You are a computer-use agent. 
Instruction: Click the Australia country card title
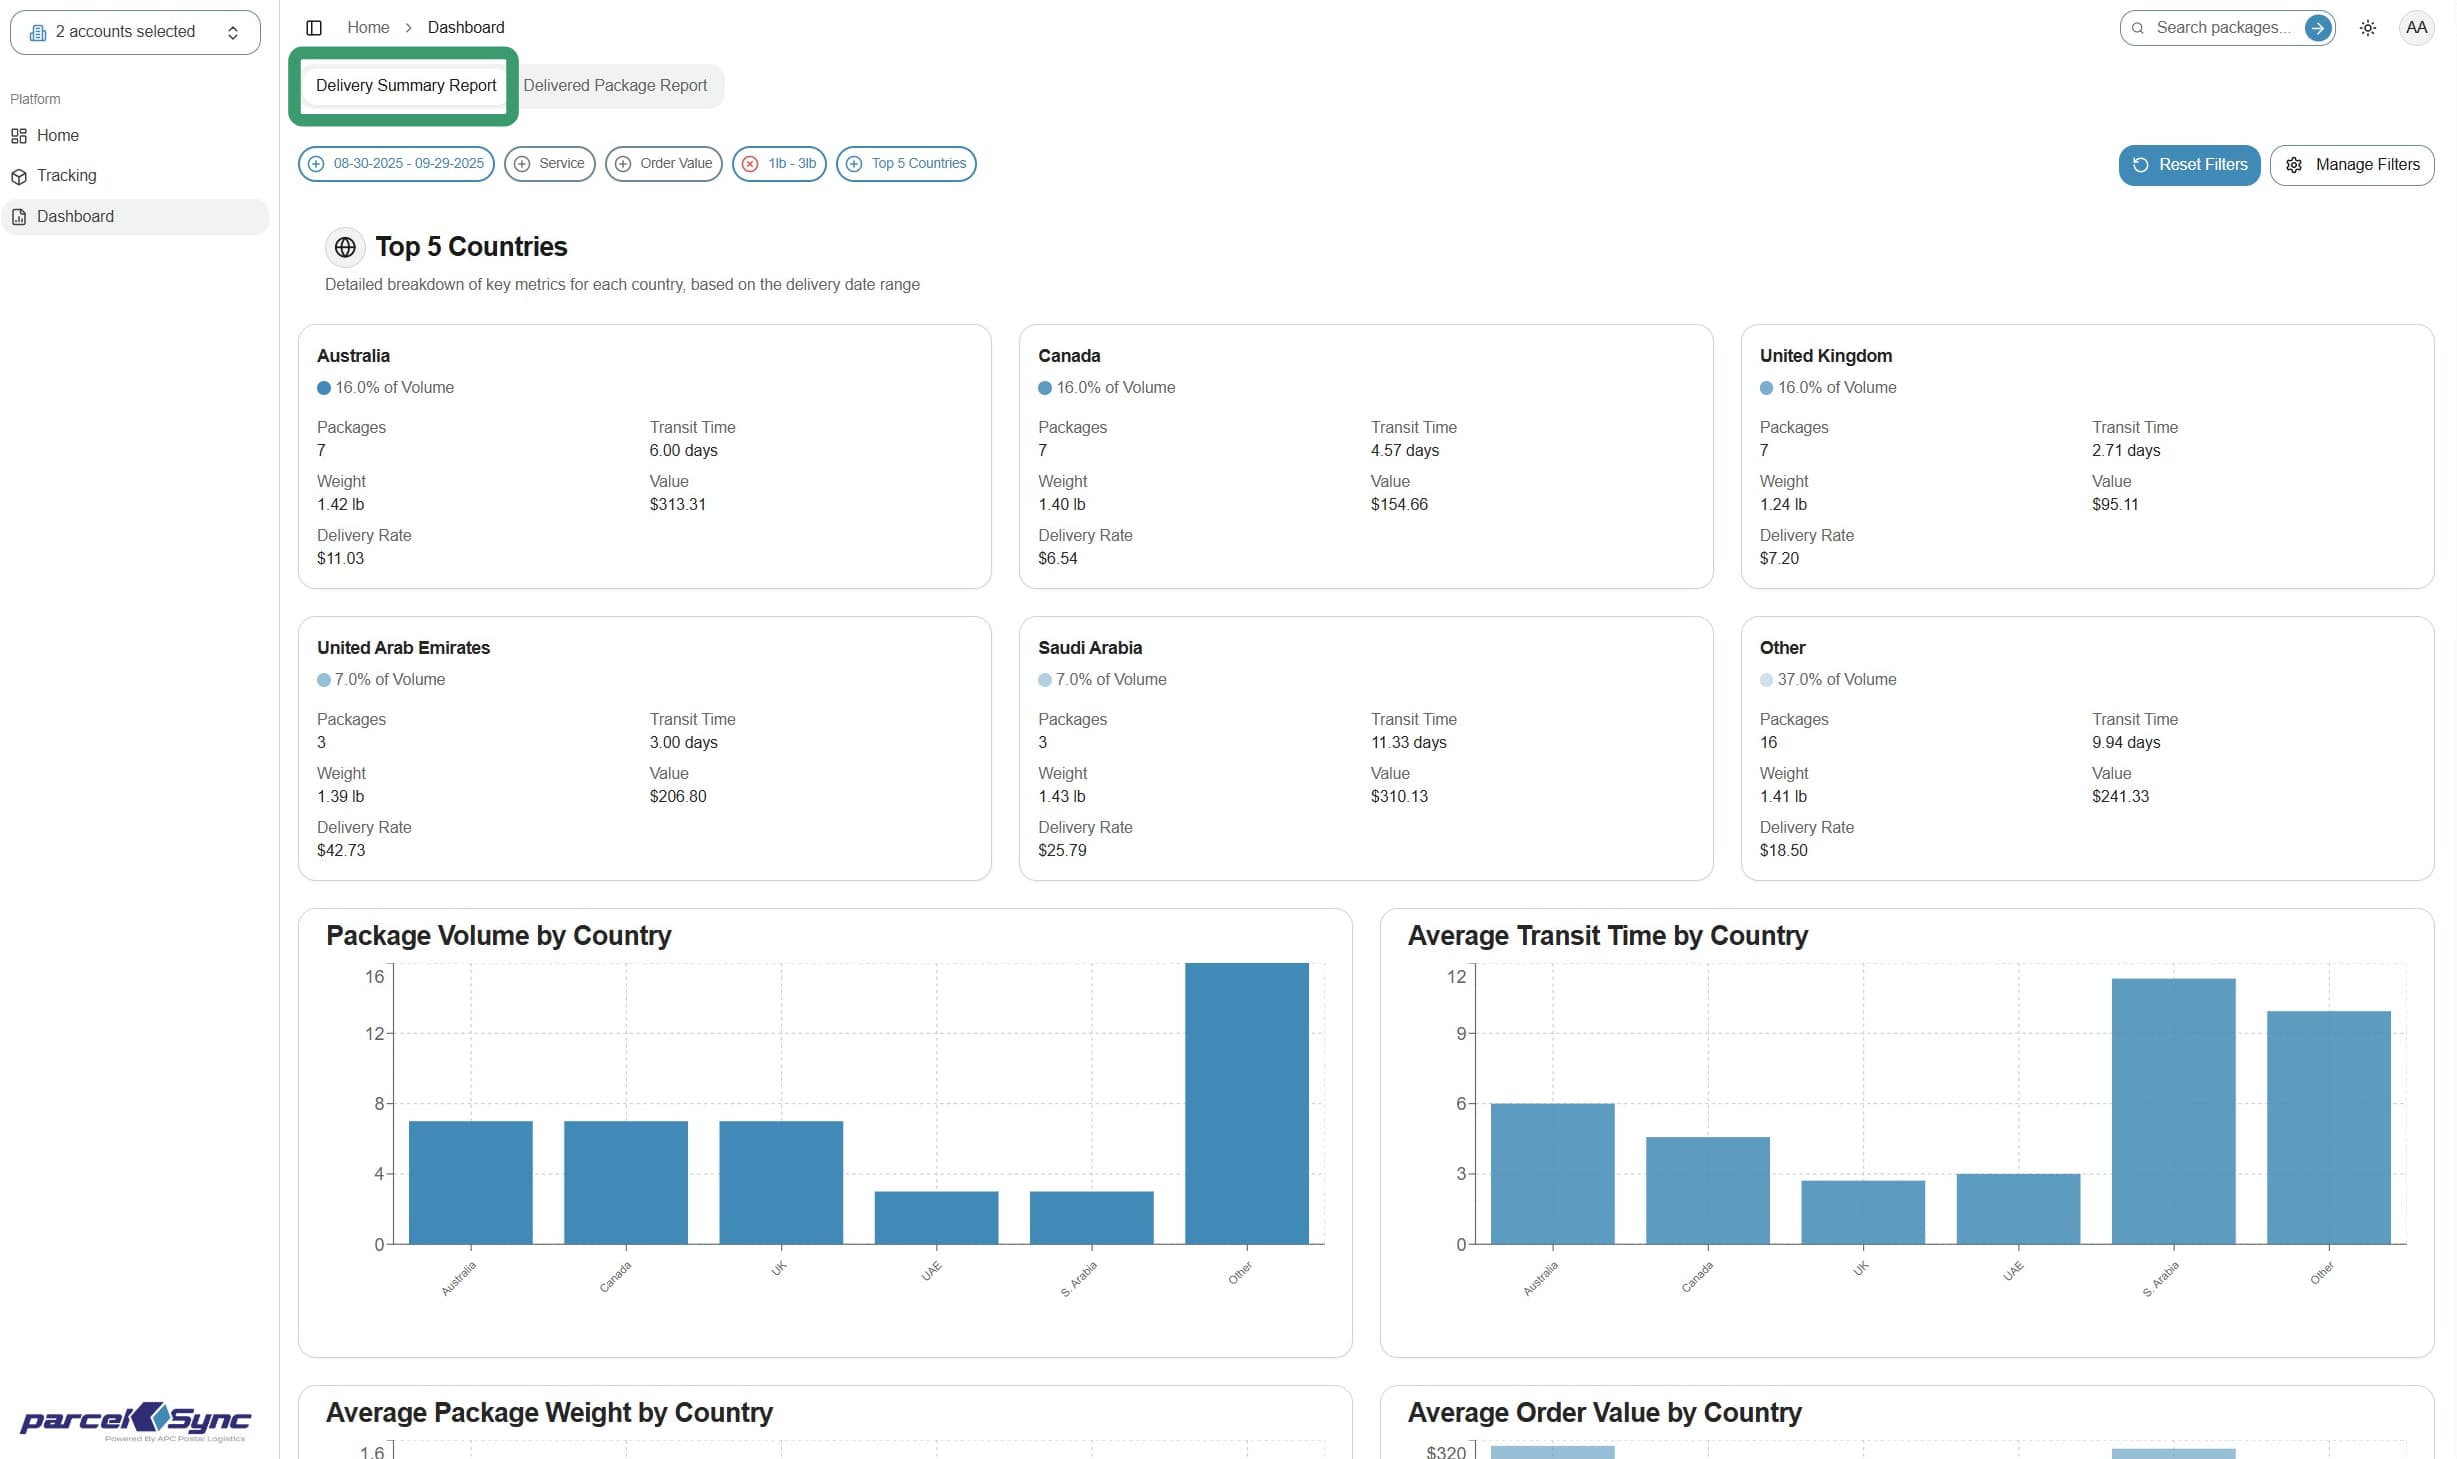coord(353,356)
